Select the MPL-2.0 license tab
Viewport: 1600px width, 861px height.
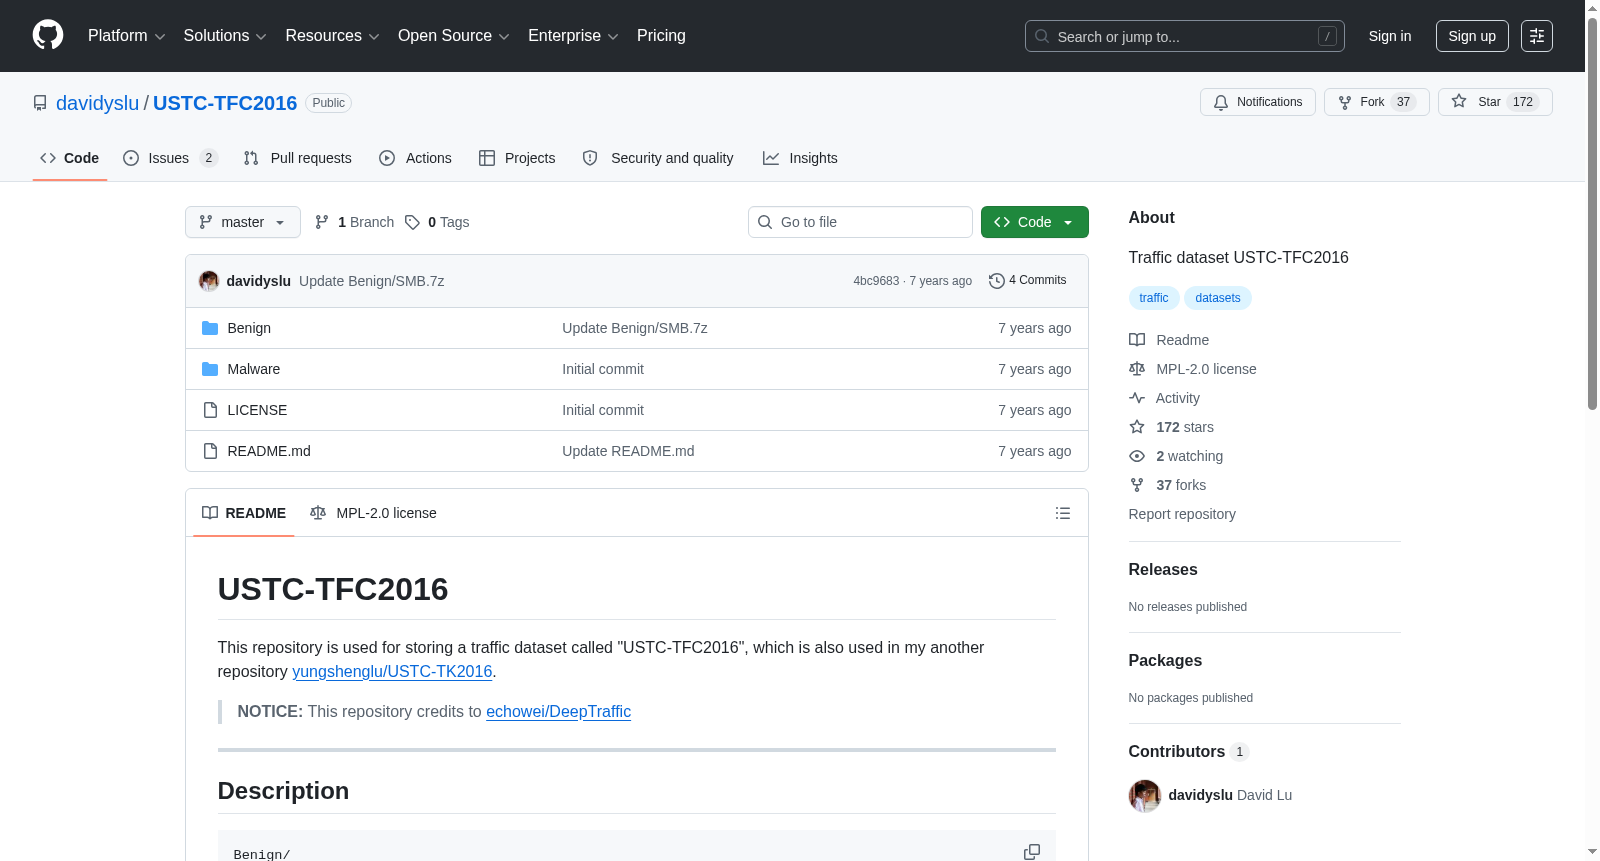tap(373, 513)
